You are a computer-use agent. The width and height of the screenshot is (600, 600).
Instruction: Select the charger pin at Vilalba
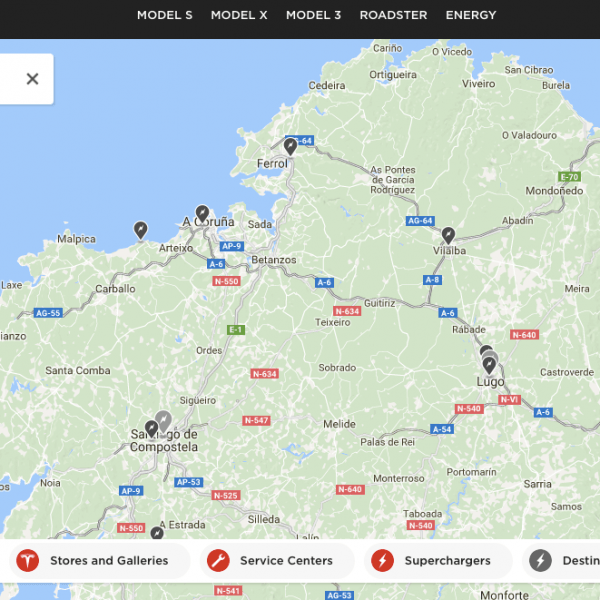[x=448, y=236]
